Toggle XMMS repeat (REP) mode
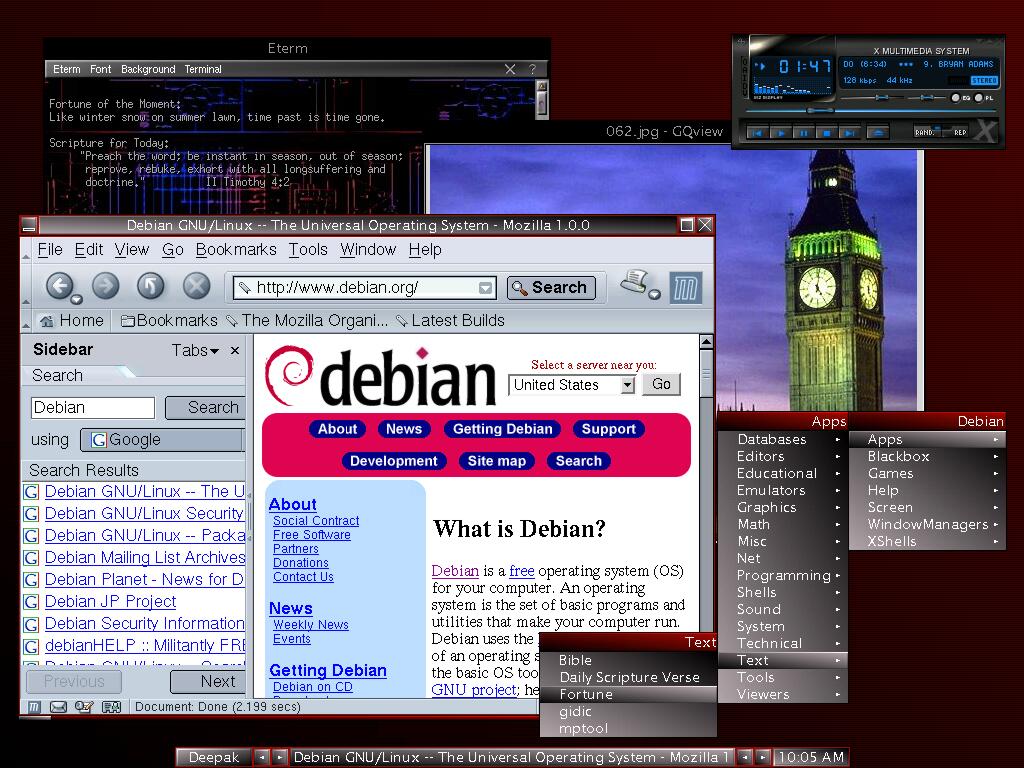 click(957, 132)
